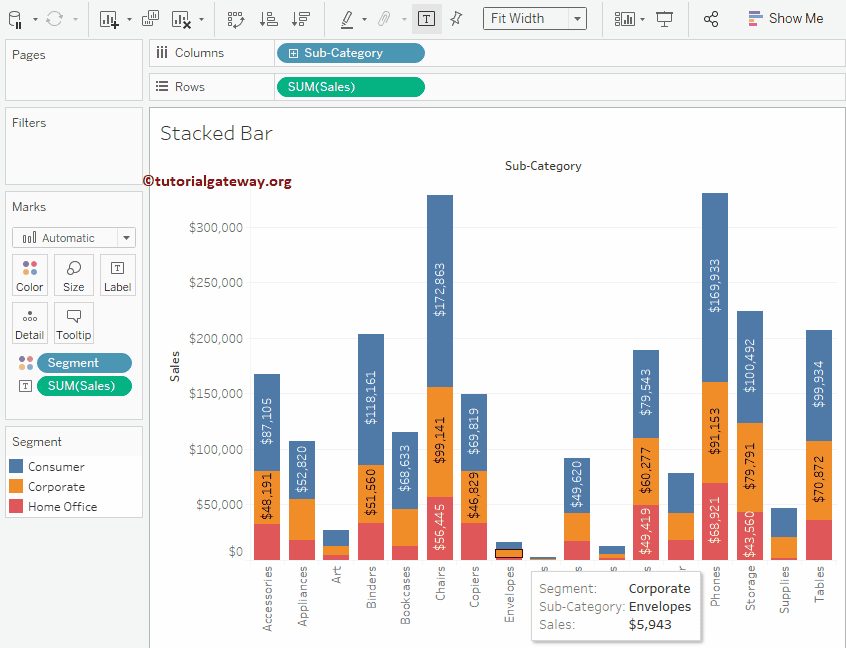This screenshot has height=648, width=846.
Task: Click the New Worksheet toolbar icon
Action: pyautogui.click(x=109, y=18)
